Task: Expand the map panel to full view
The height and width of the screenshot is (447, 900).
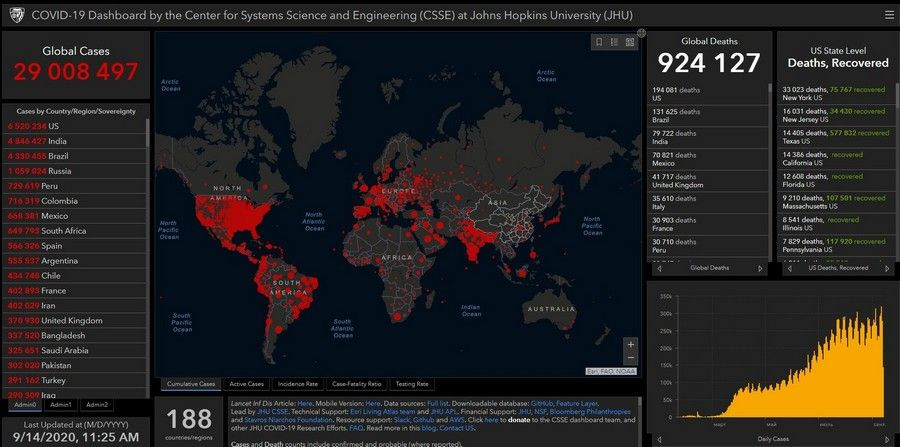Action: click(641, 34)
